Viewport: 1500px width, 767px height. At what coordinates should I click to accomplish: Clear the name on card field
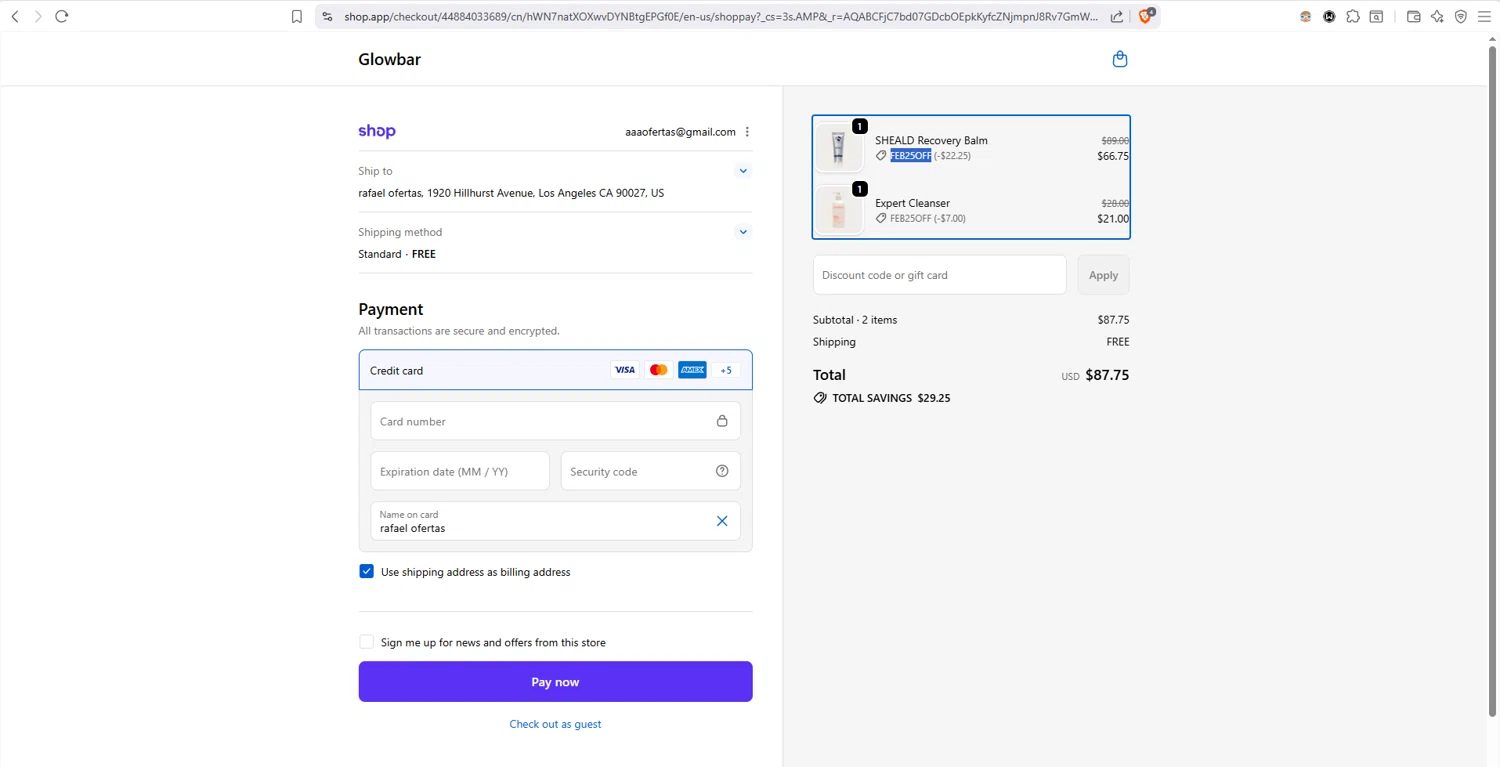tap(722, 521)
